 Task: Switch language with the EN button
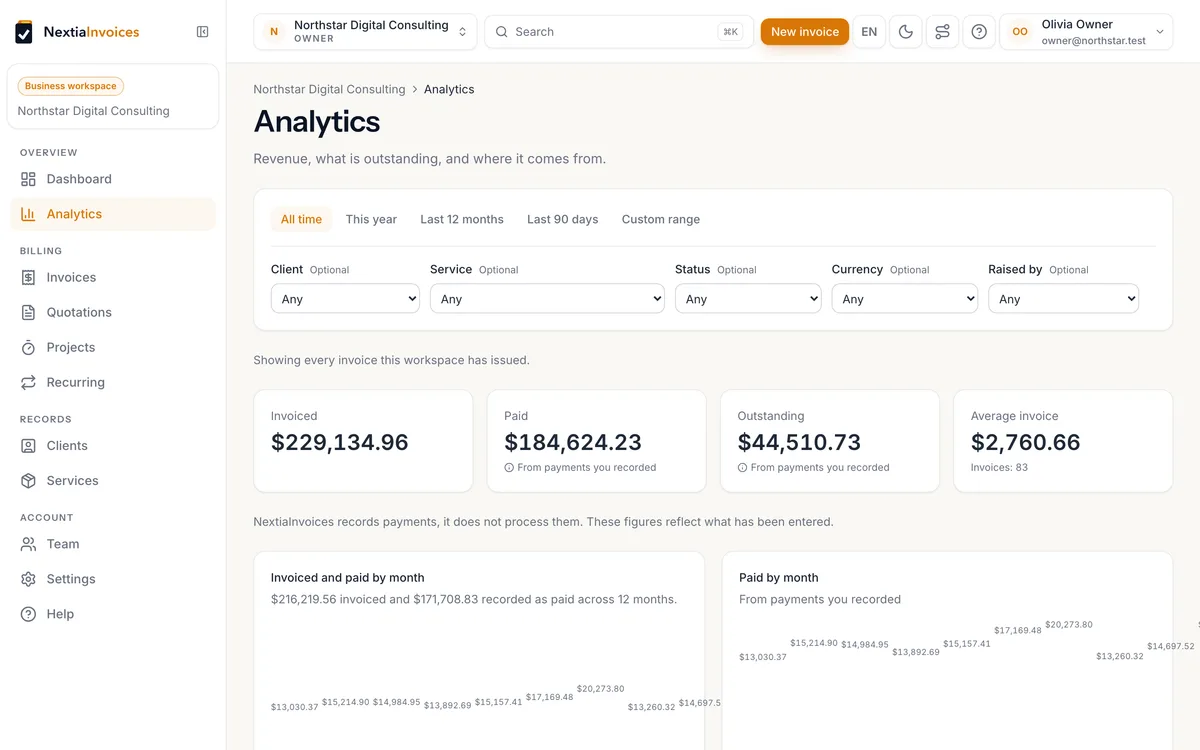869,32
